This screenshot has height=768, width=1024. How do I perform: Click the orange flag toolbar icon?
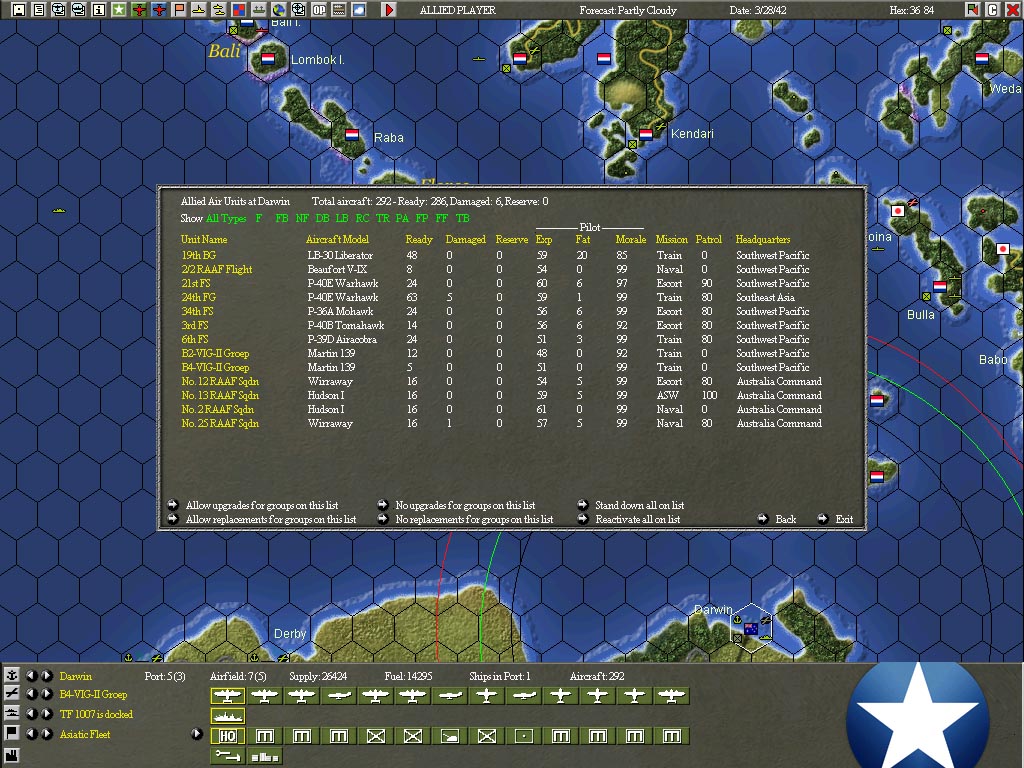178,9
